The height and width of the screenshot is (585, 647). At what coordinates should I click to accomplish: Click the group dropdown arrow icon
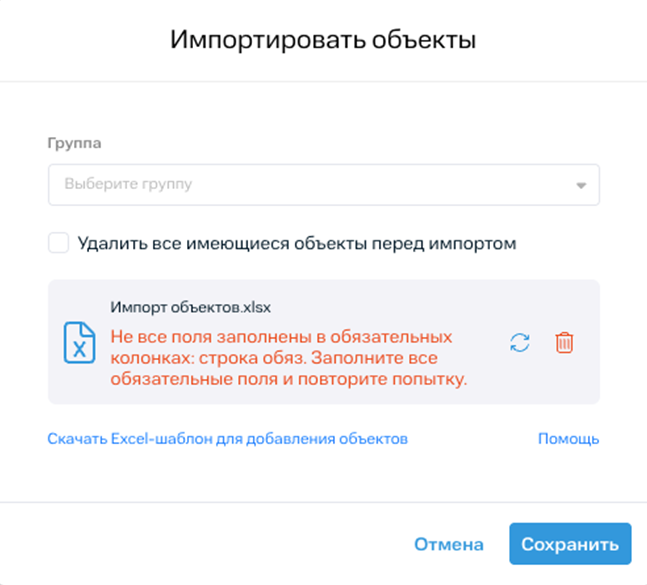(x=580, y=185)
